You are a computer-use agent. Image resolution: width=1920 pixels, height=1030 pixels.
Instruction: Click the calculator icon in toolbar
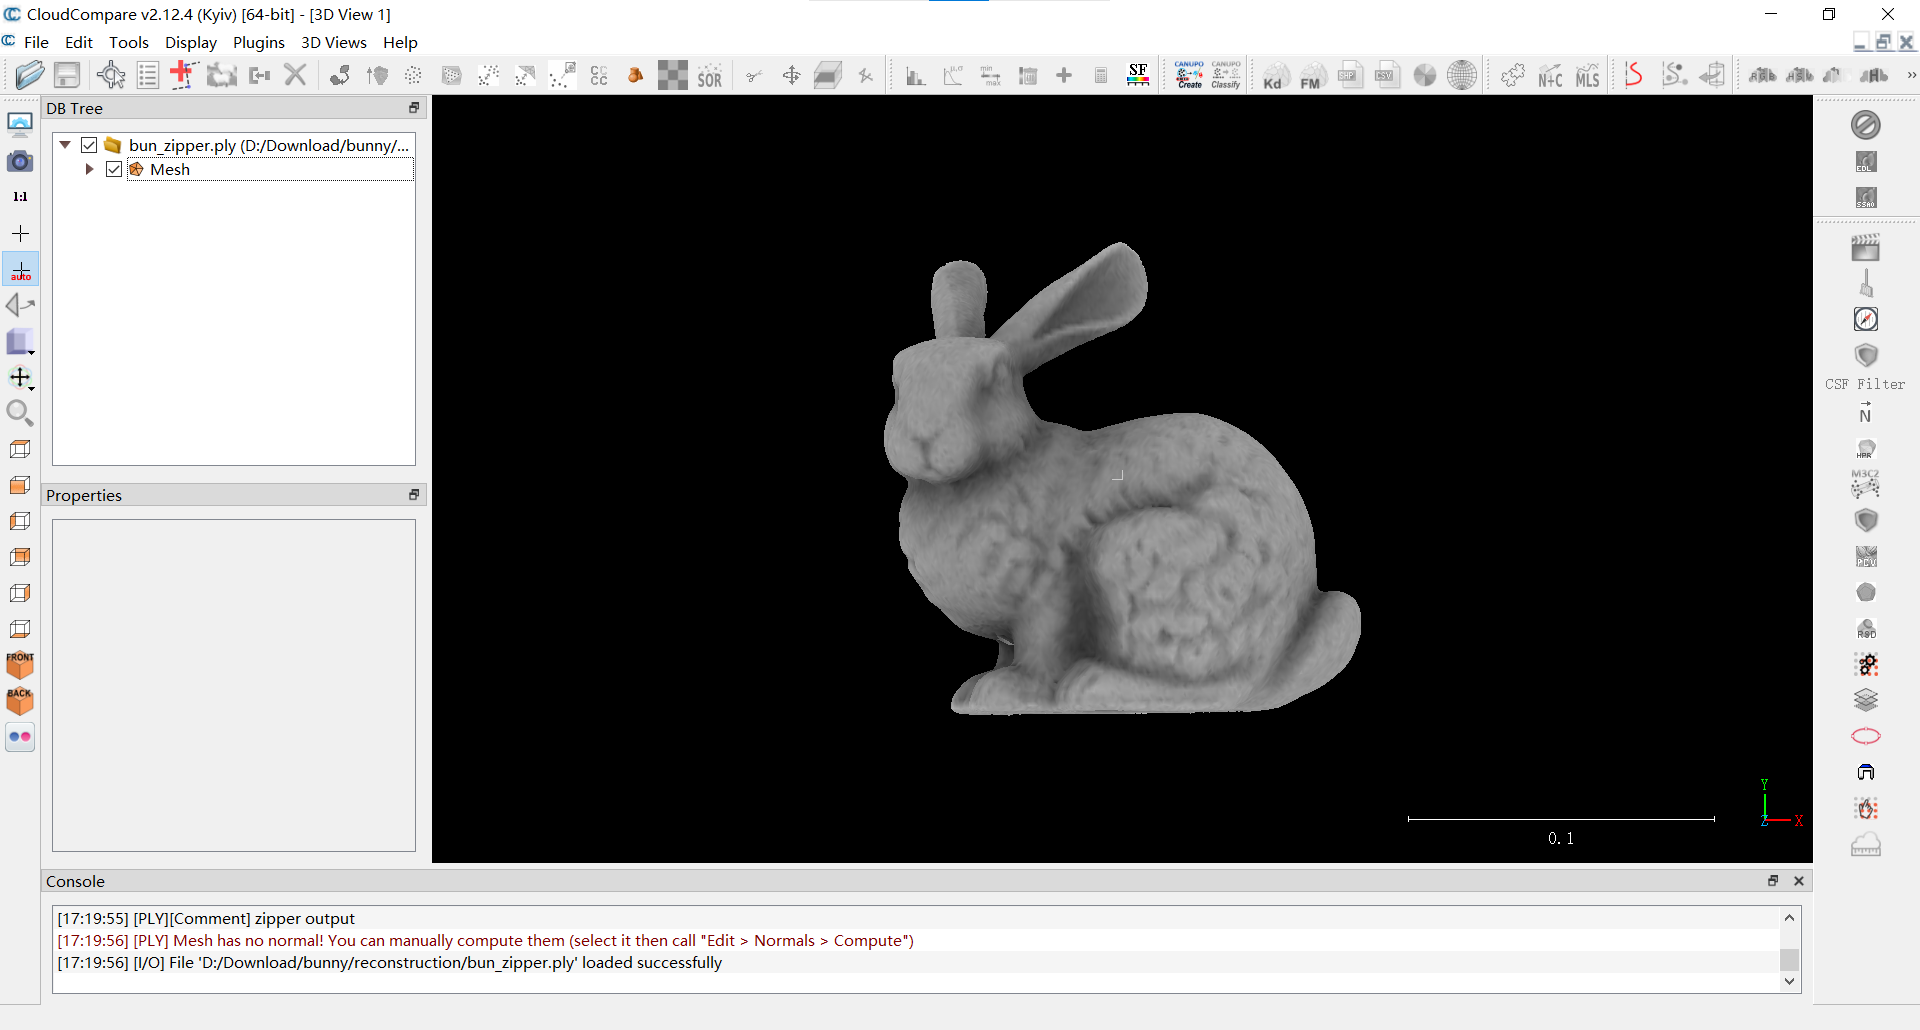(x=1101, y=76)
